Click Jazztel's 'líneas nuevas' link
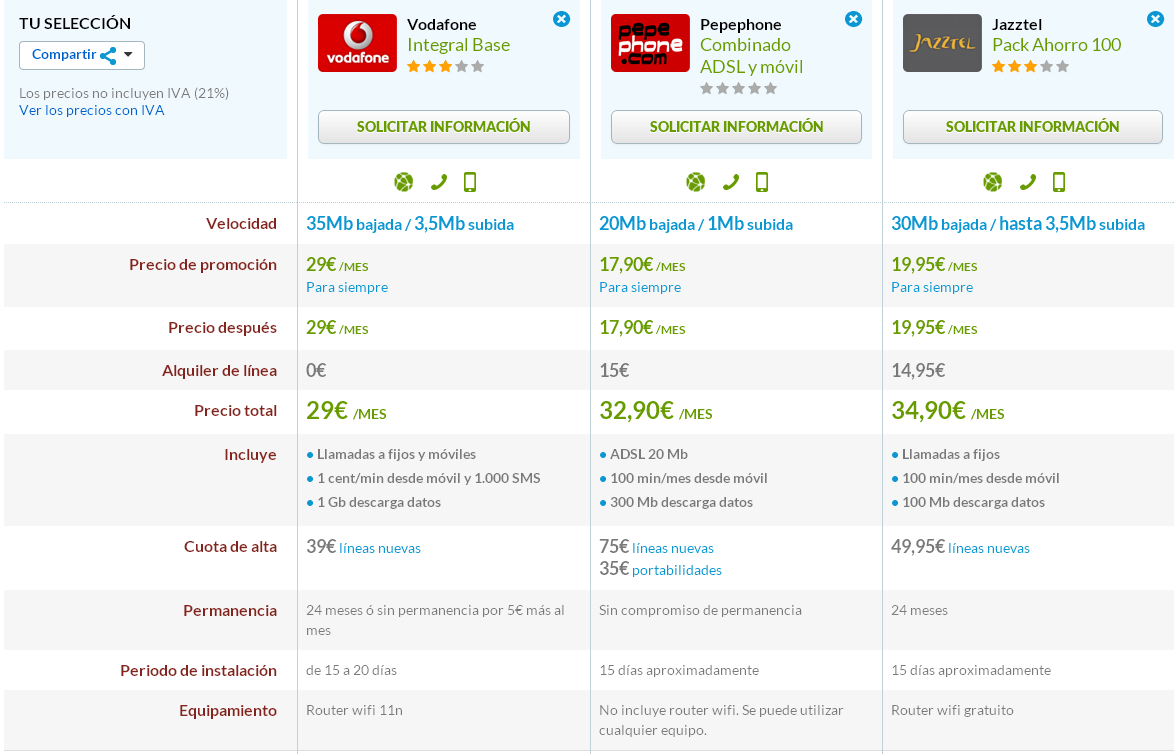The height and width of the screenshot is (754, 1174). tap(988, 548)
